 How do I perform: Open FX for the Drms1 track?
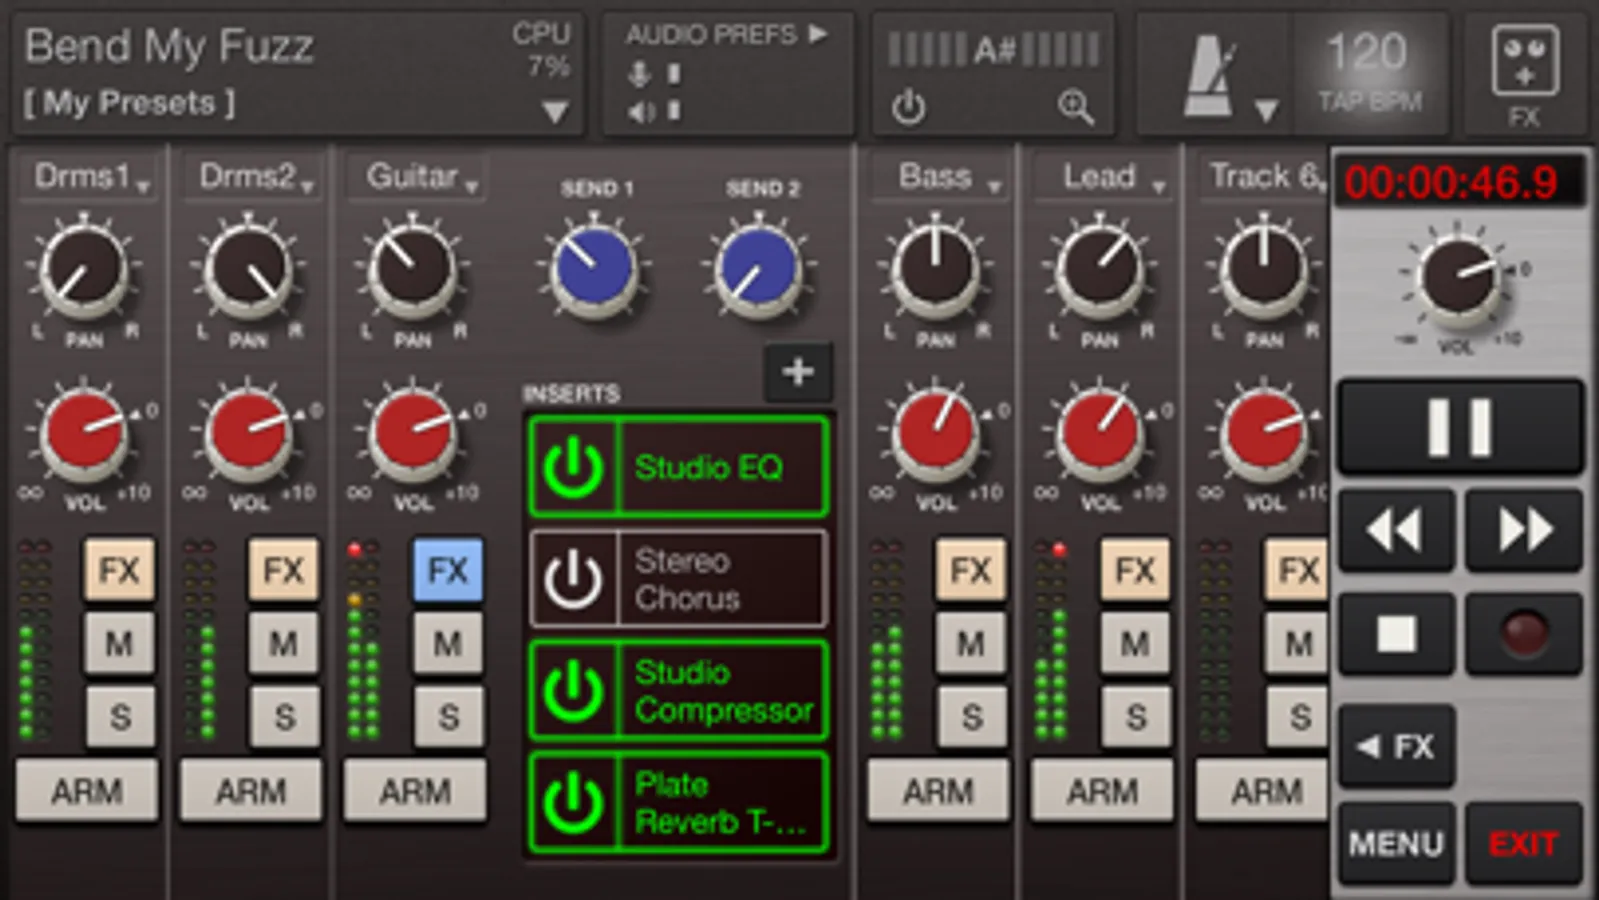tap(119, 570)
